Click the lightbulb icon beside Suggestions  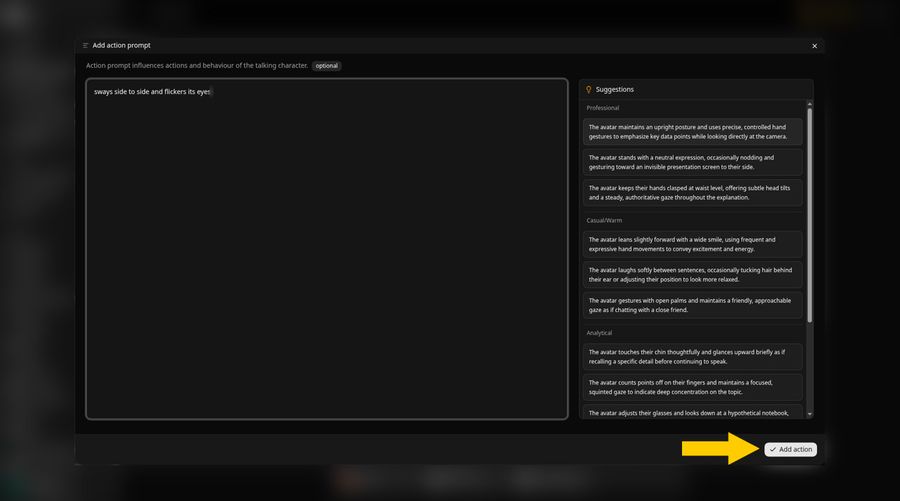click(x=588, y=90)
